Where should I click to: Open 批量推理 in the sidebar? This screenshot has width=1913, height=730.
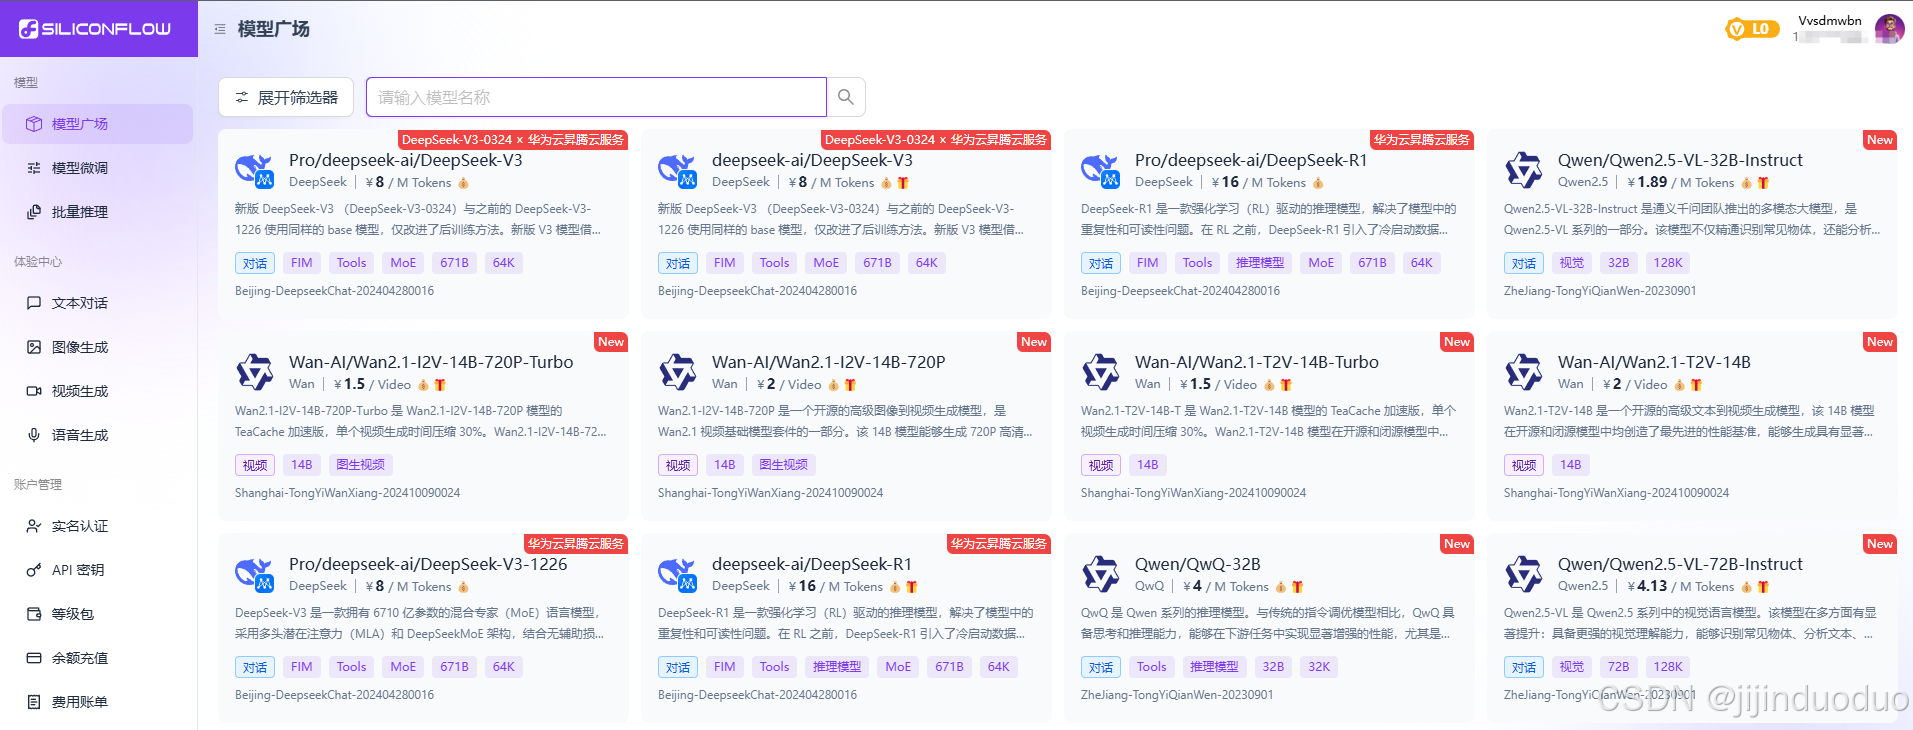tap(97, 212)
